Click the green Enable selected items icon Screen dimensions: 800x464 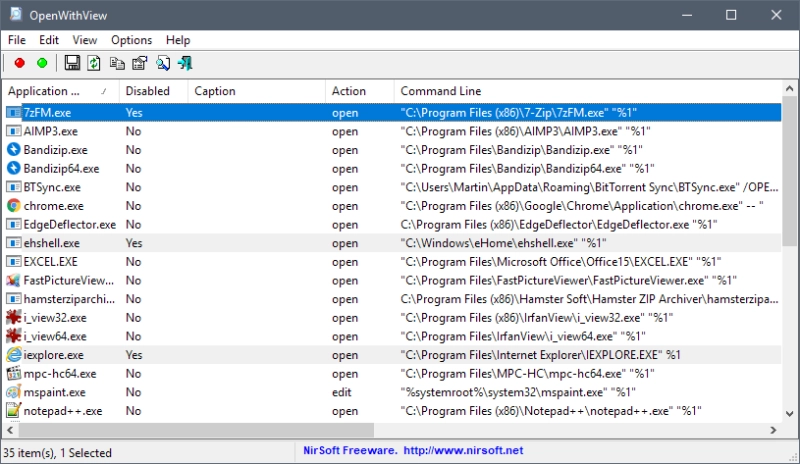[42, 63]
